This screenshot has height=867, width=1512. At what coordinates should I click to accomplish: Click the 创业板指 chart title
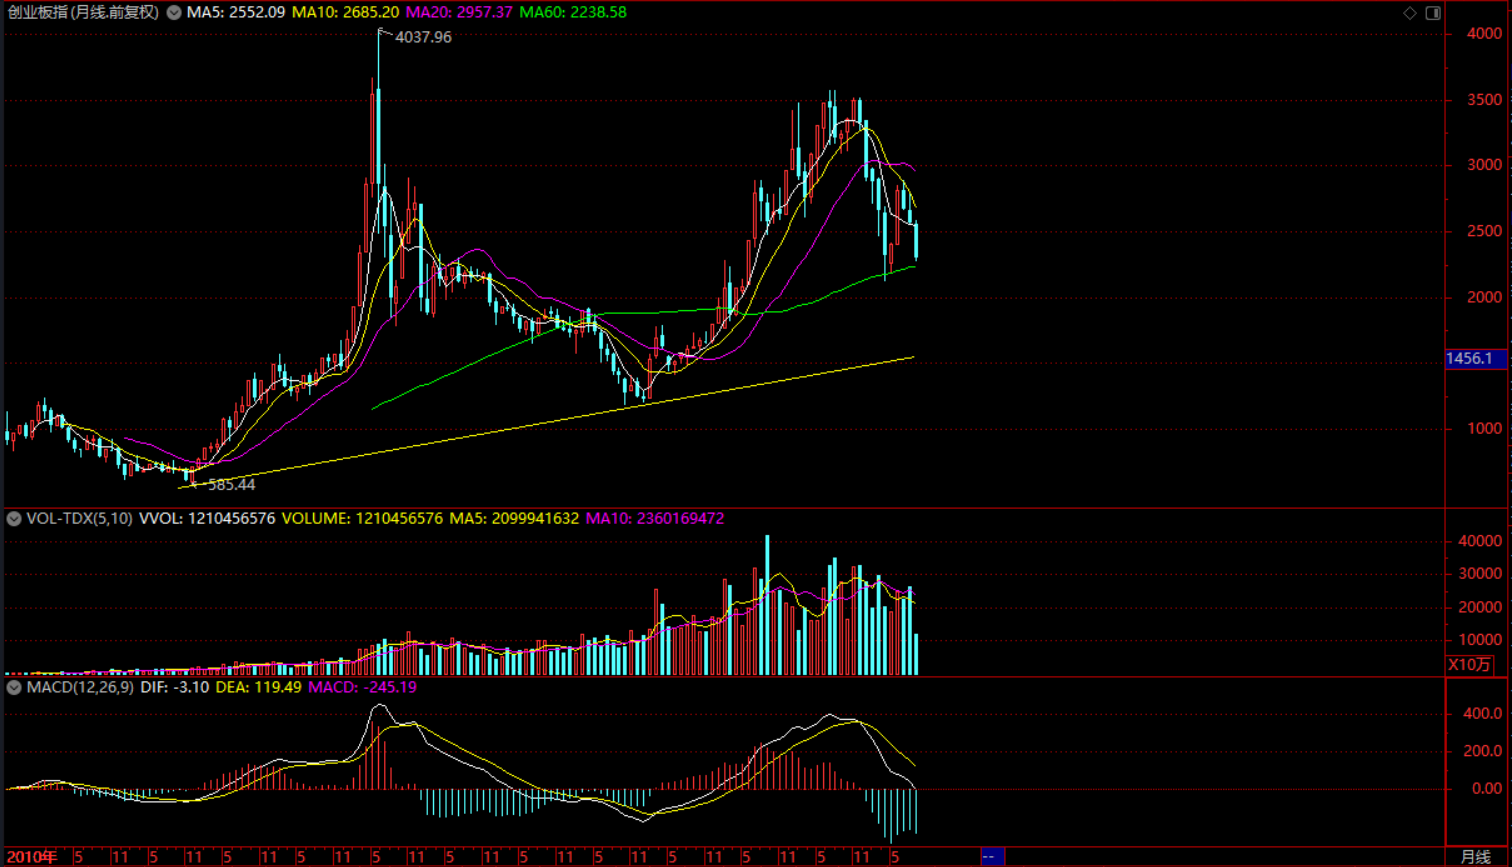pyautogui.click(x=83, y=13)
